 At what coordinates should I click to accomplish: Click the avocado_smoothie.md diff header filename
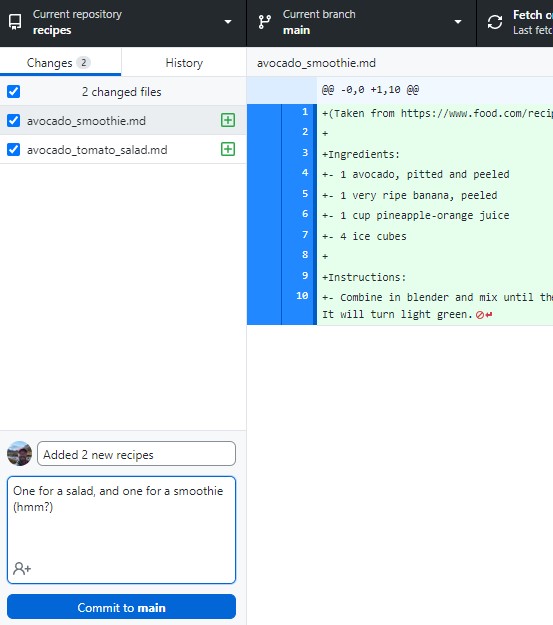(x=316, y=63)
